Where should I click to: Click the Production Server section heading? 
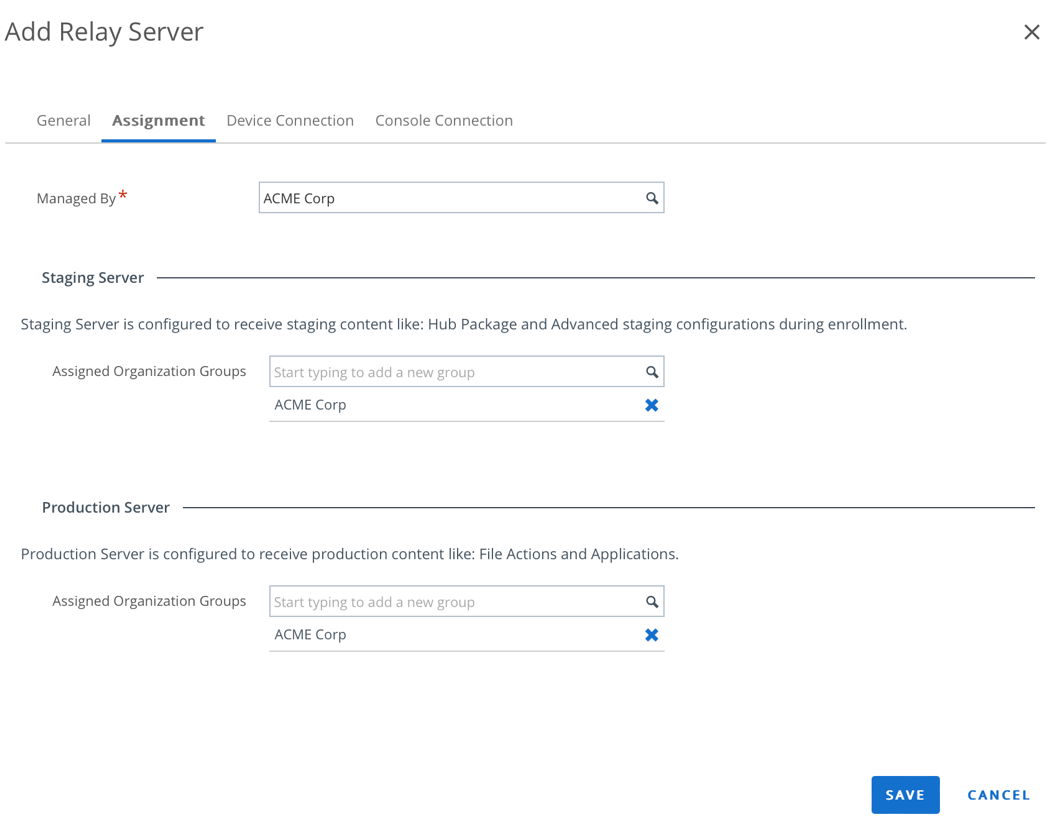[106, 508]
